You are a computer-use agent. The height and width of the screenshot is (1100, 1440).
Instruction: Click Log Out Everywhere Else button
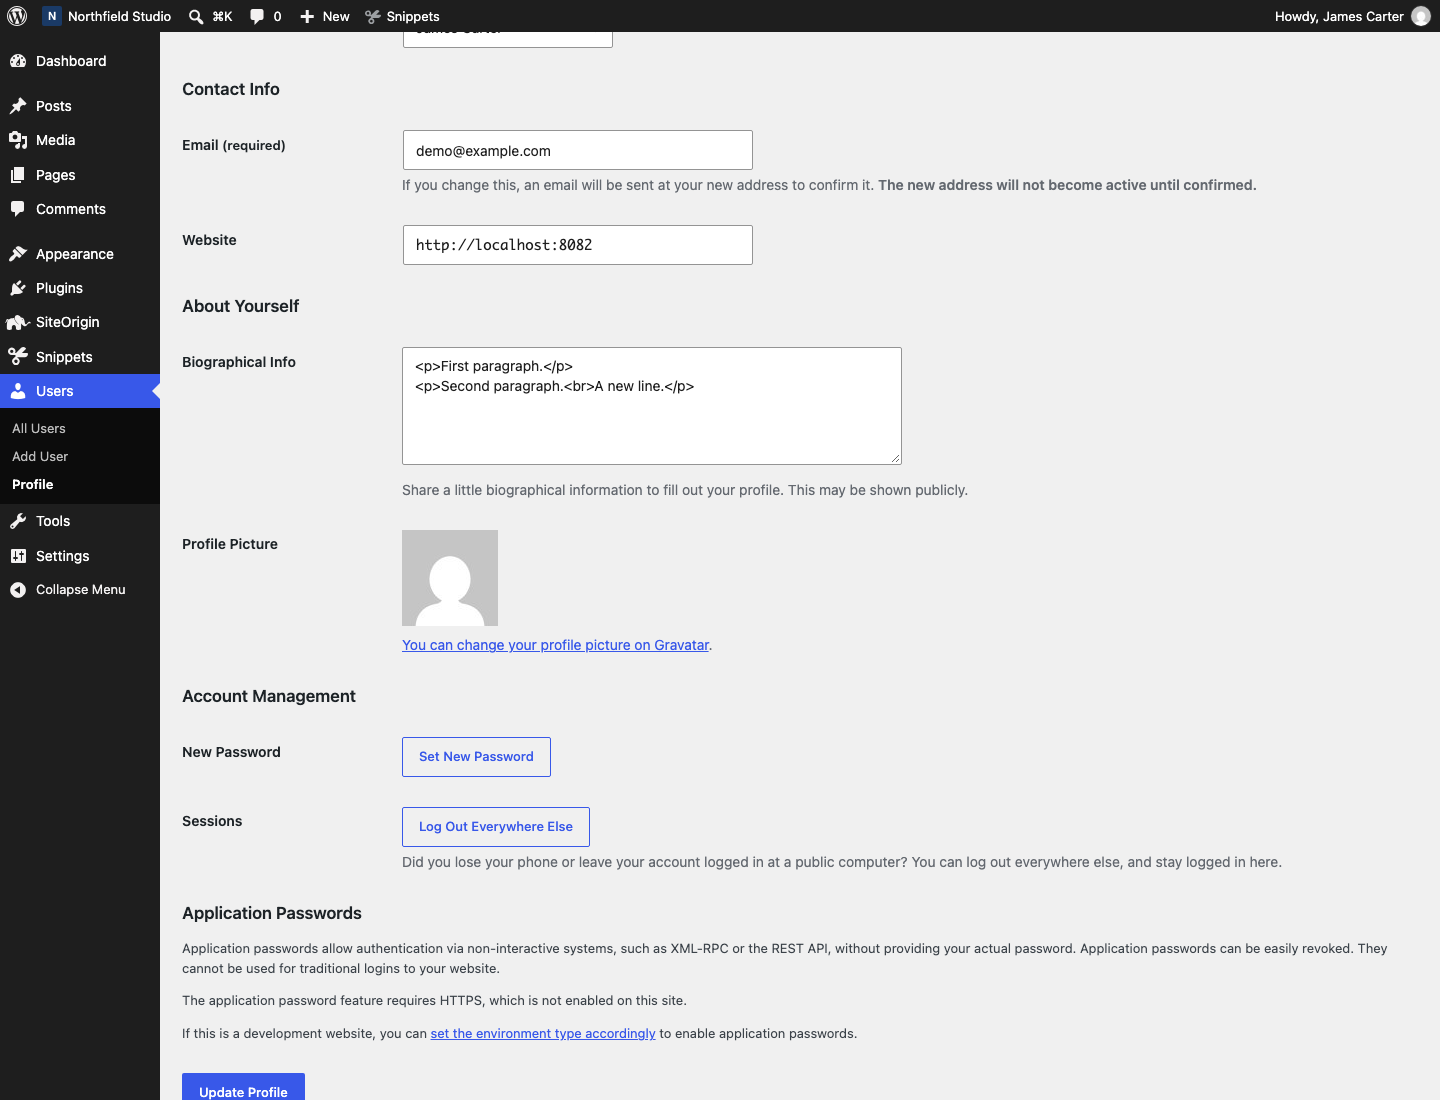496,827
